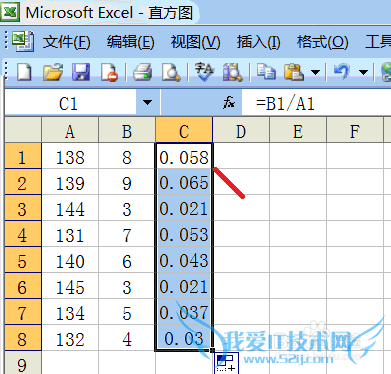Click cell C7 showing 0.037

[x=184, y=312]
